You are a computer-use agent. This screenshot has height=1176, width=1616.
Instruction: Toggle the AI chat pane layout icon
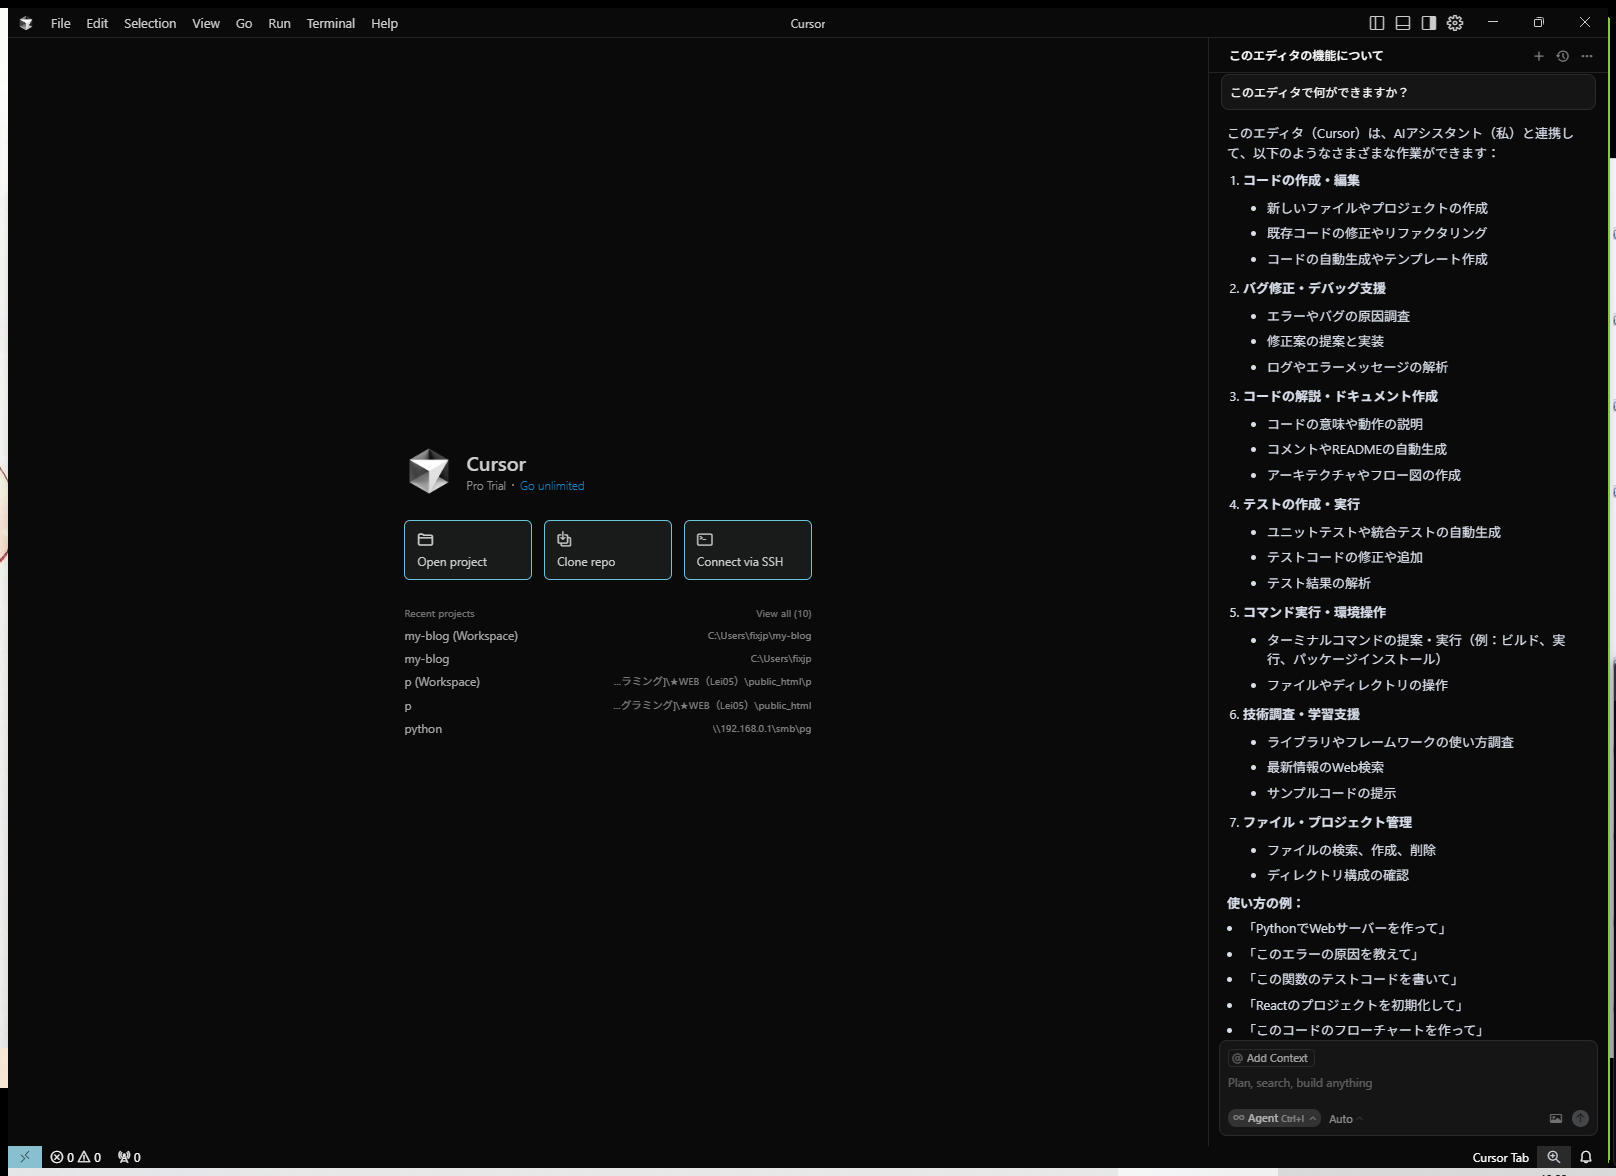(x=1429, y=23)
